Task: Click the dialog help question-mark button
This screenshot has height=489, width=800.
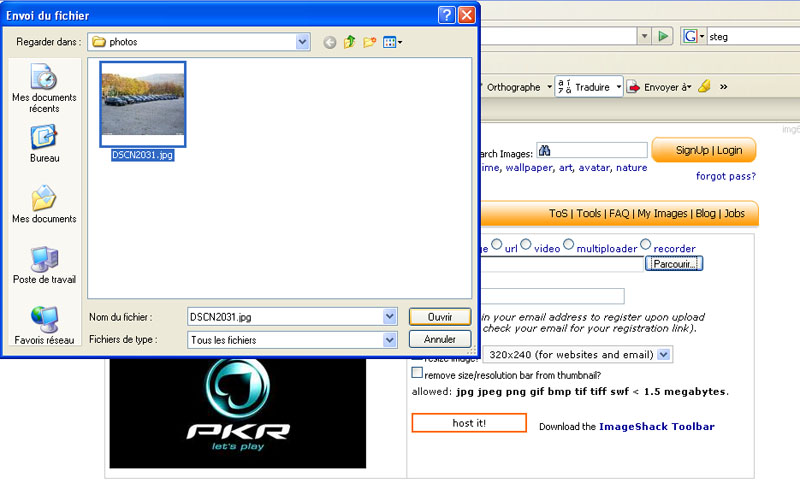Action: 446,15
